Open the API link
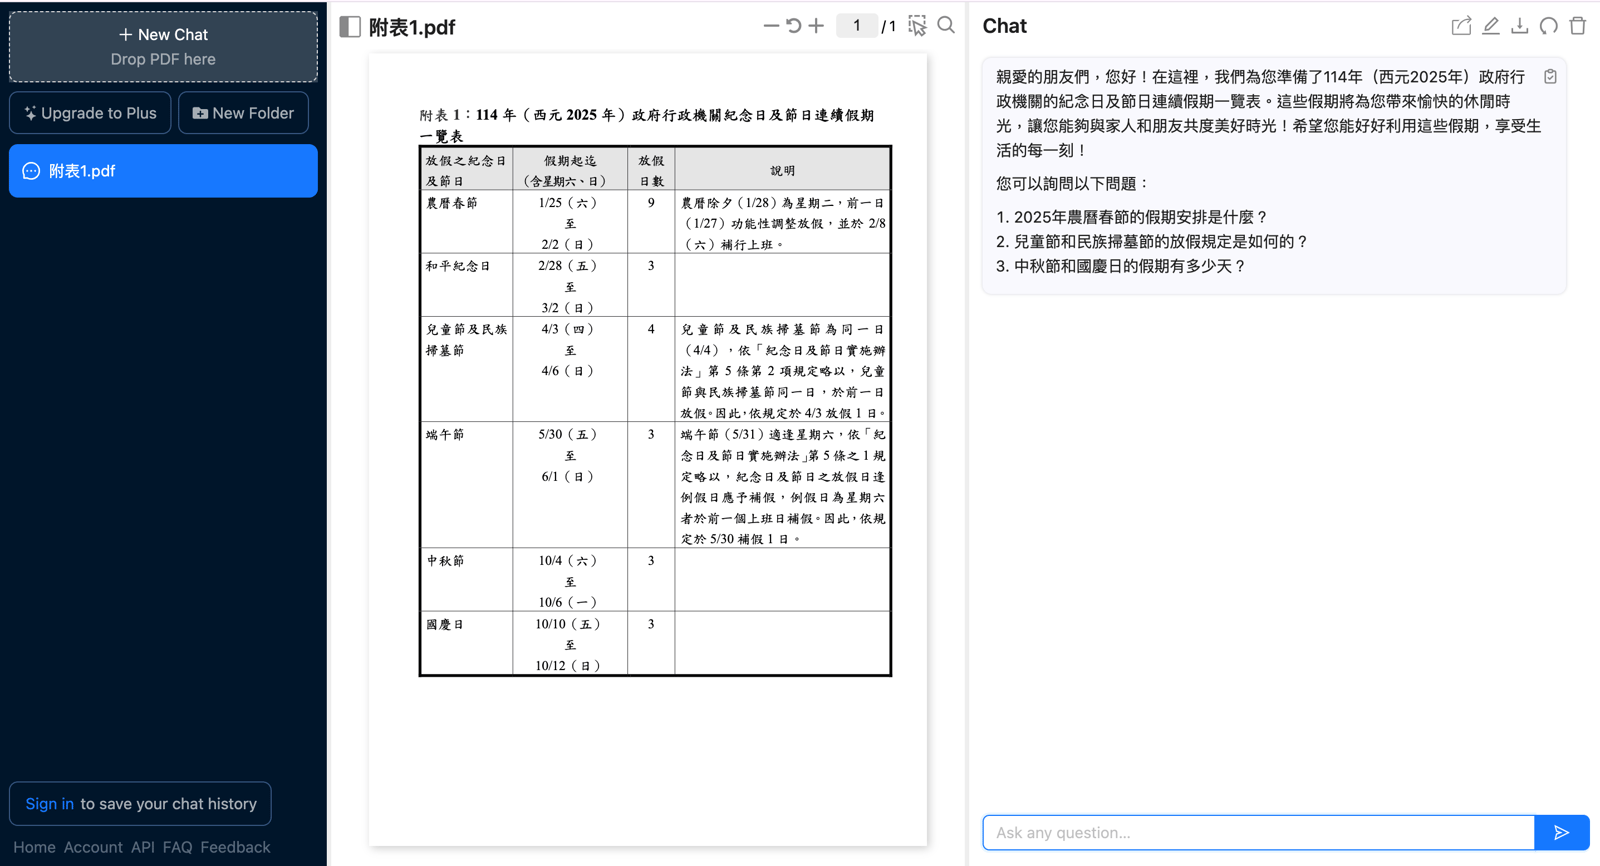Screen dimensions: 1600x866 click(142, 847)
